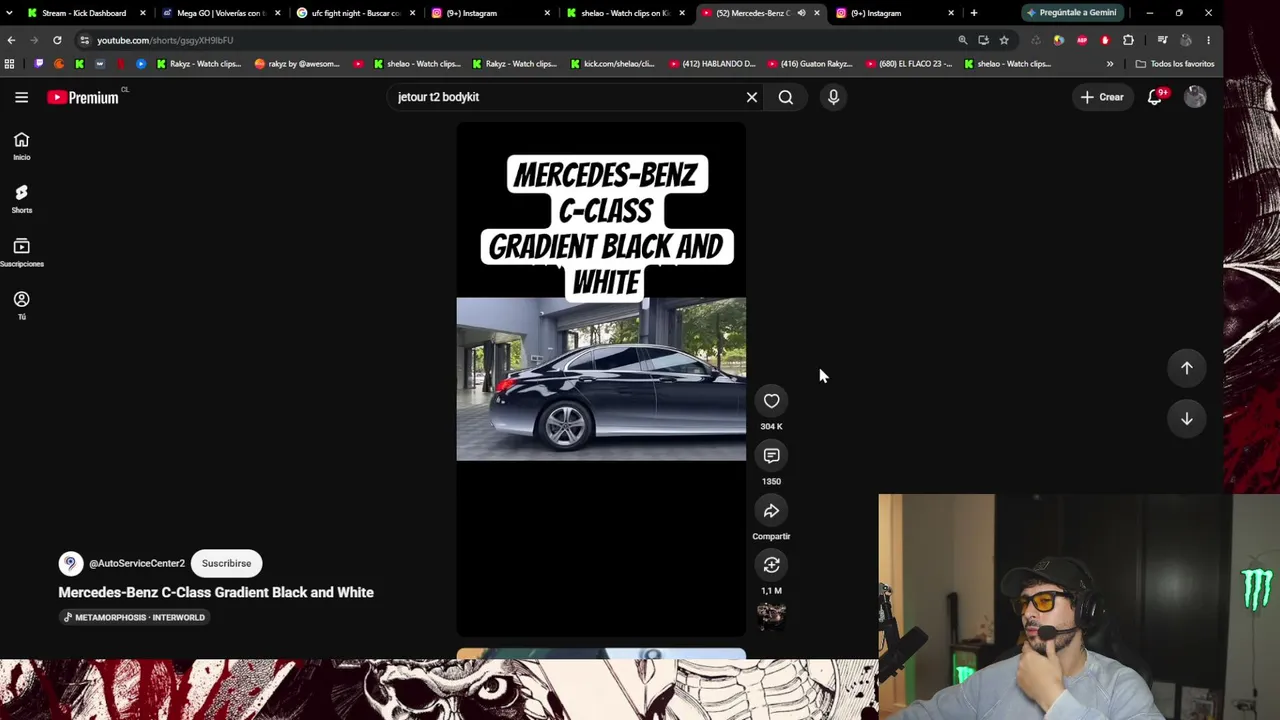This screenshot has height=720, width=1280.
Task: Switch to the ufc fight night tab
Action: point(355,13)
